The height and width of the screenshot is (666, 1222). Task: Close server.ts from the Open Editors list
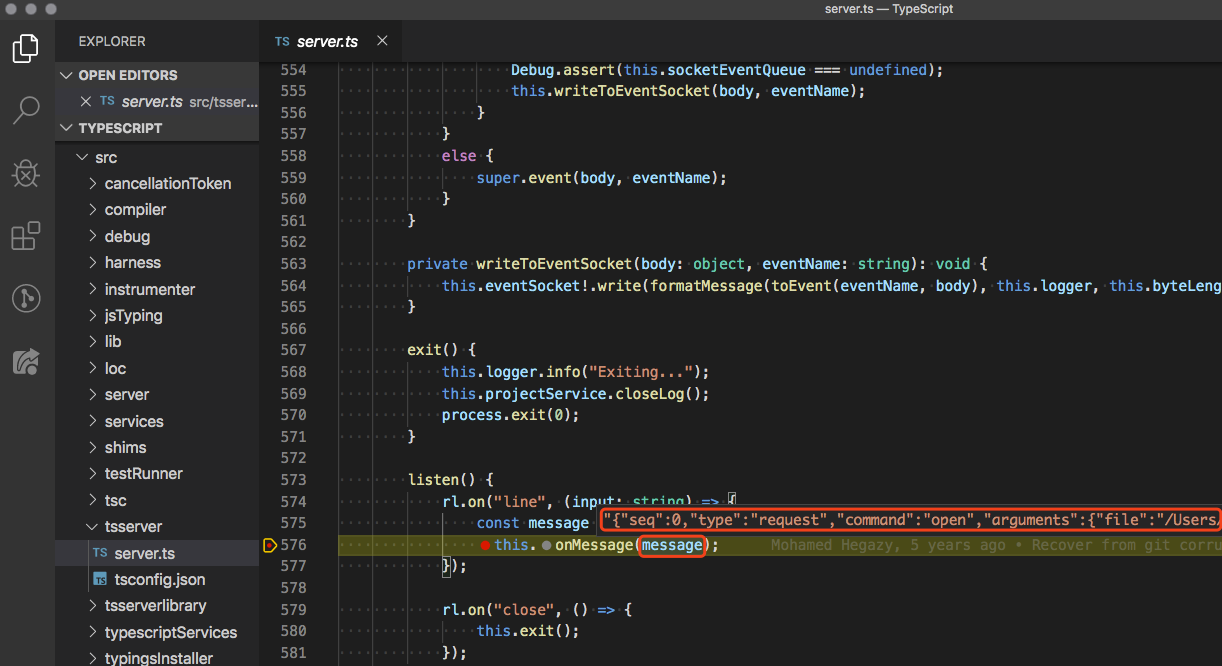pyautogui.click(x=85, y=101)
